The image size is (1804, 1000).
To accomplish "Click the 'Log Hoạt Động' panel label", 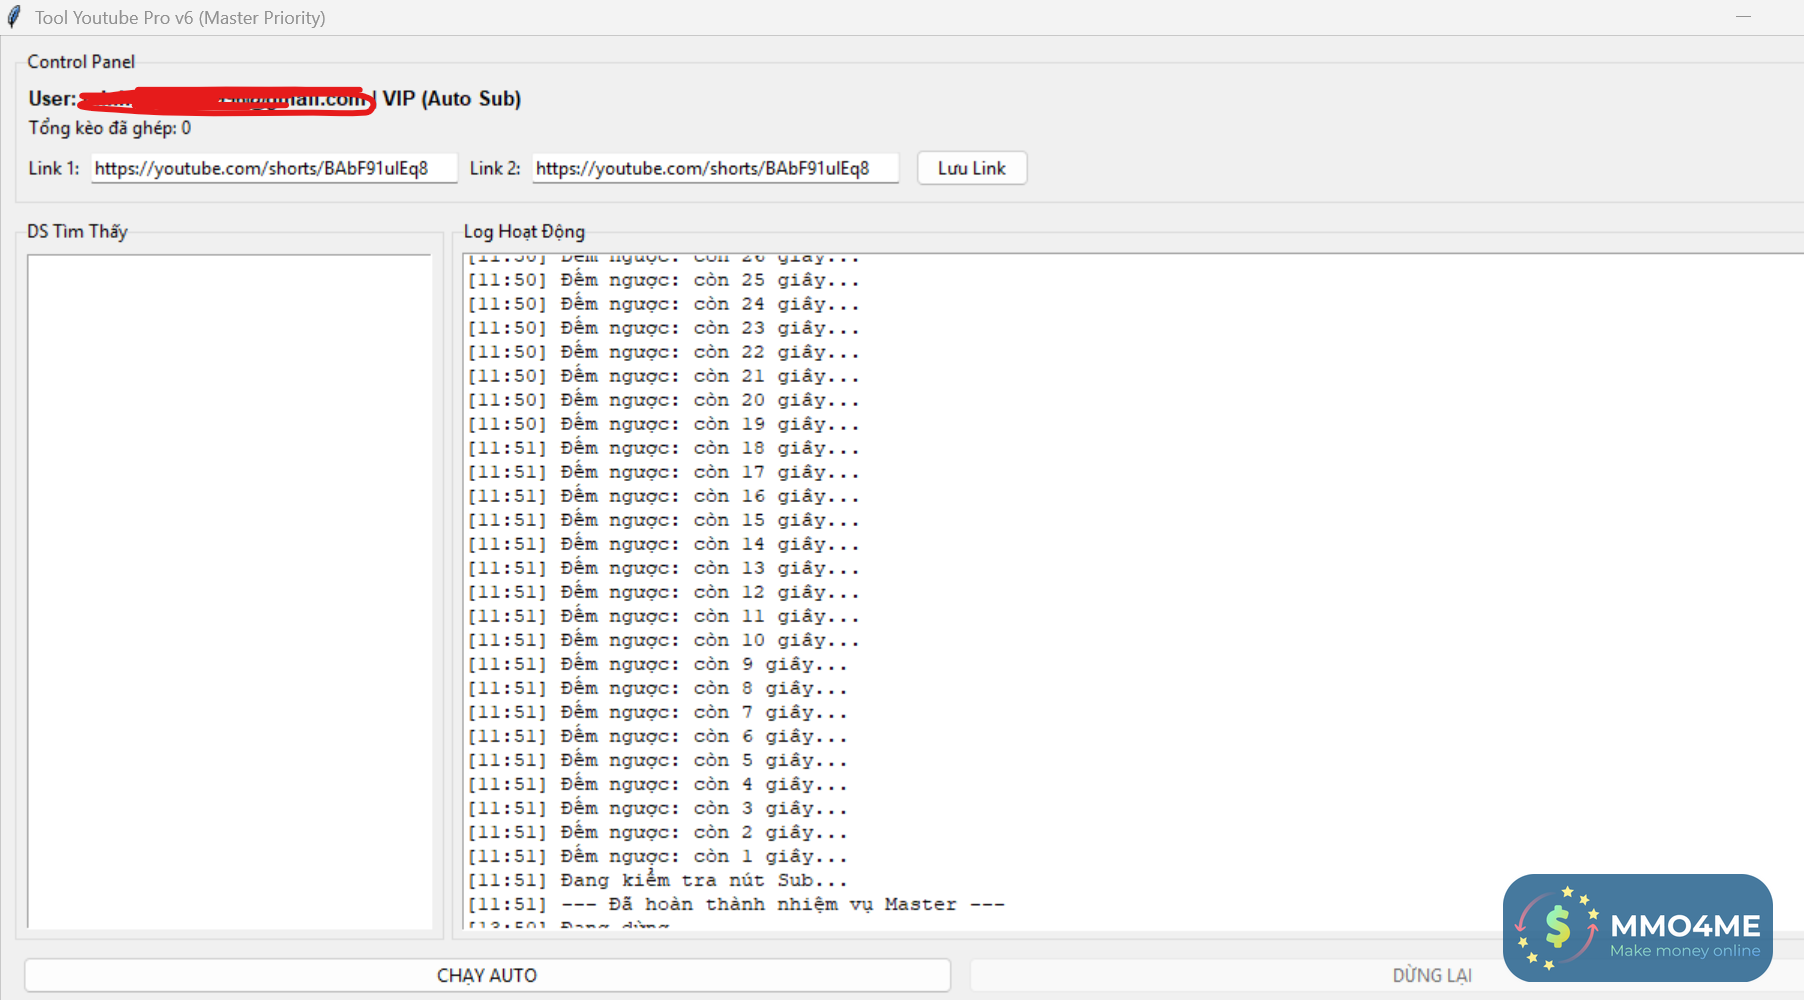I will point(524,231).
